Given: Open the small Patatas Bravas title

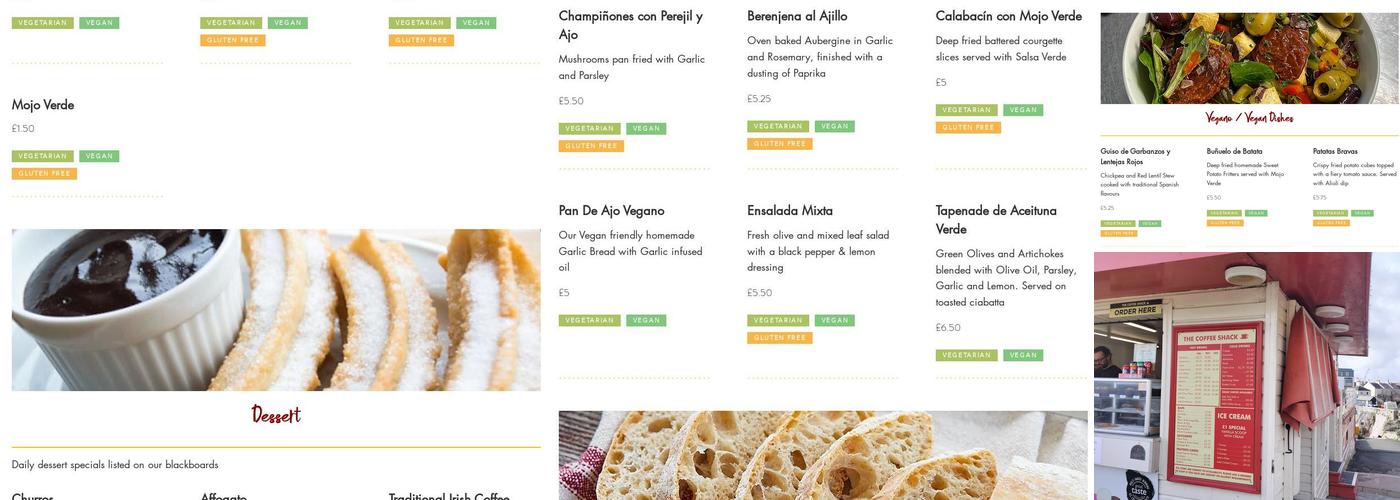Looking at the screenshot, I should pyautogui.click(x=1334, y=152).
